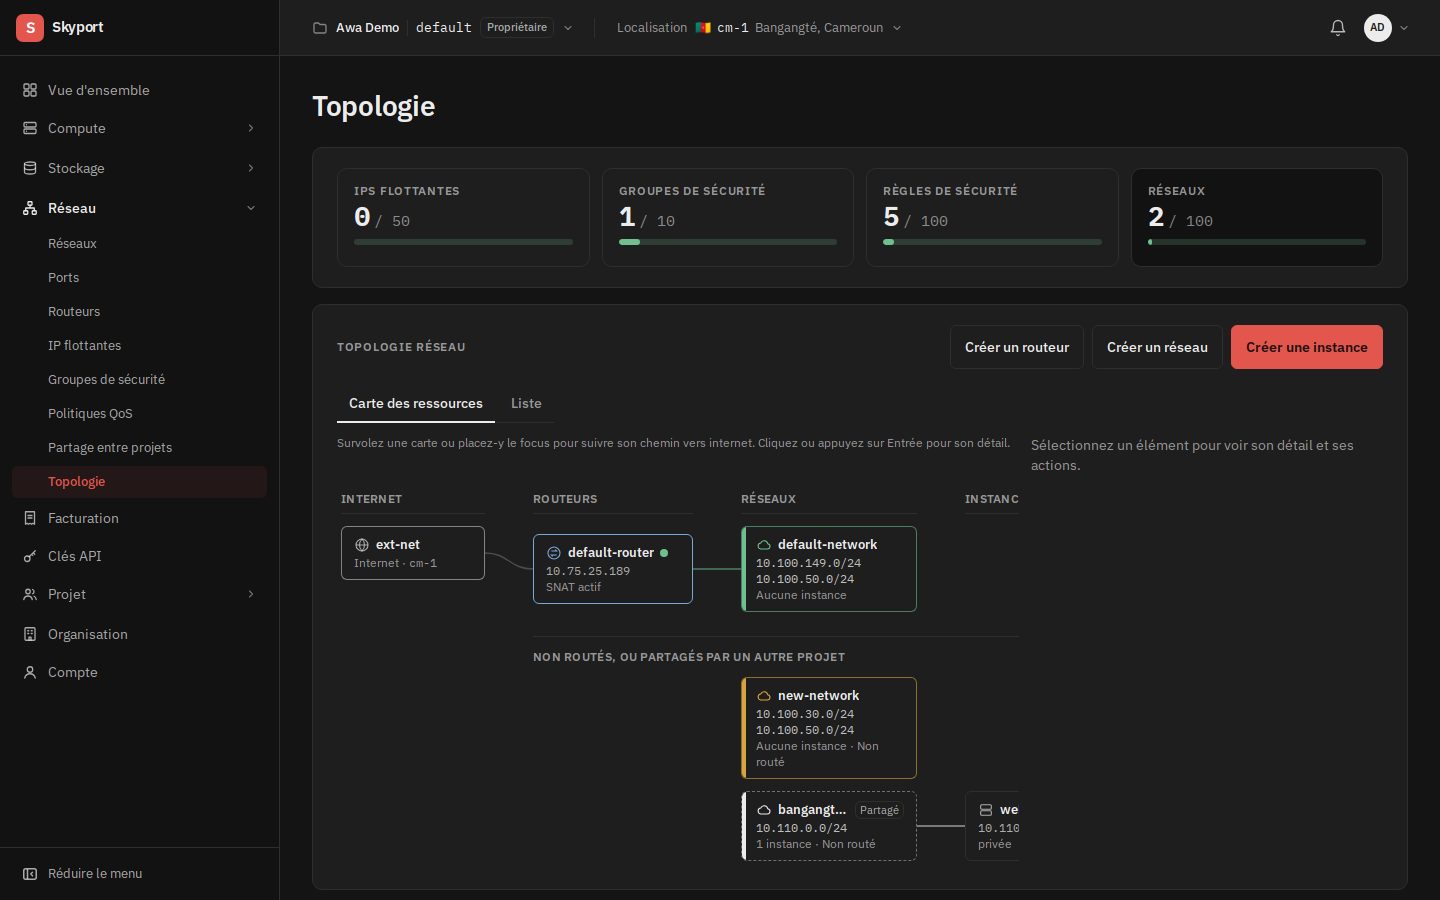Click Créer un réseau button
1440x900 pixels.
point(1157,347)
